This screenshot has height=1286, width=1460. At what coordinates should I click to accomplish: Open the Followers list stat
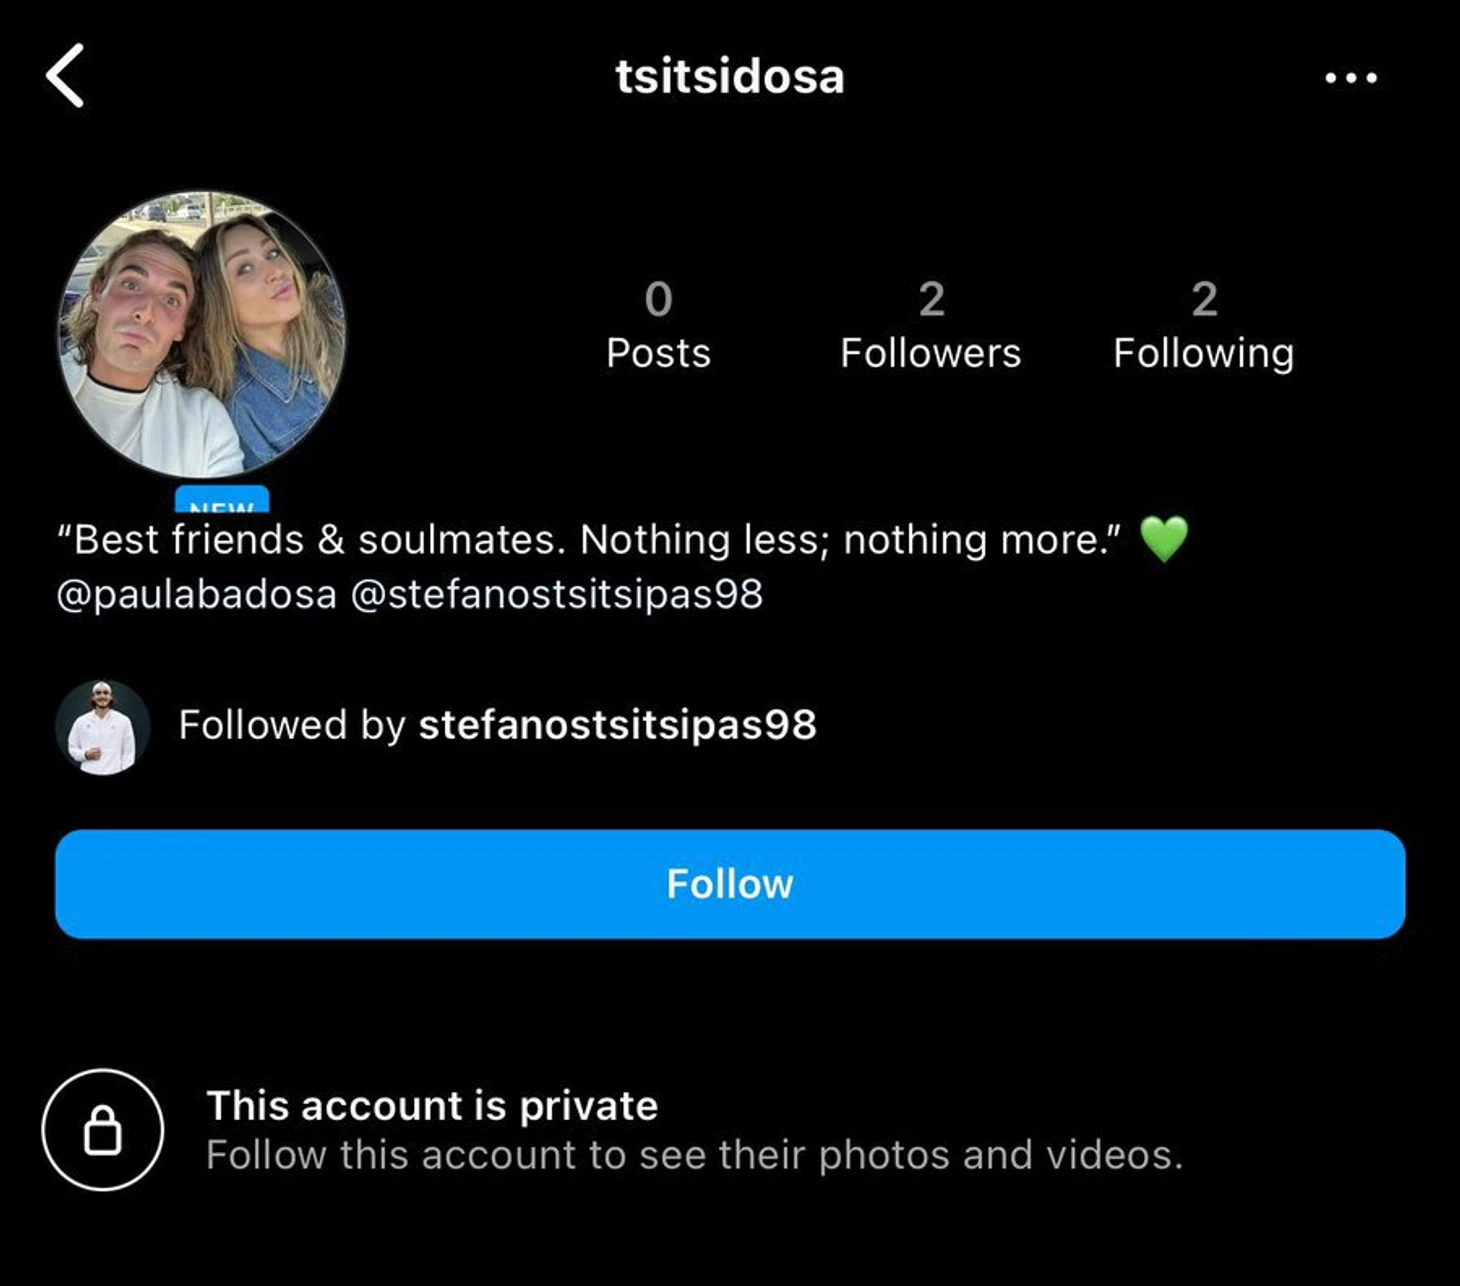(x=931, y=326)
